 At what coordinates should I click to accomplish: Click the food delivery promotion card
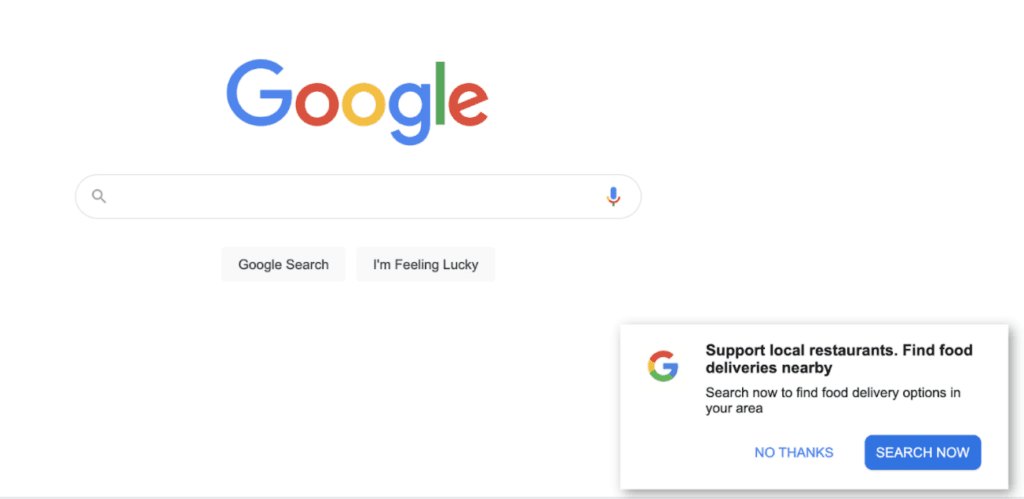click(x=814, y=406)
